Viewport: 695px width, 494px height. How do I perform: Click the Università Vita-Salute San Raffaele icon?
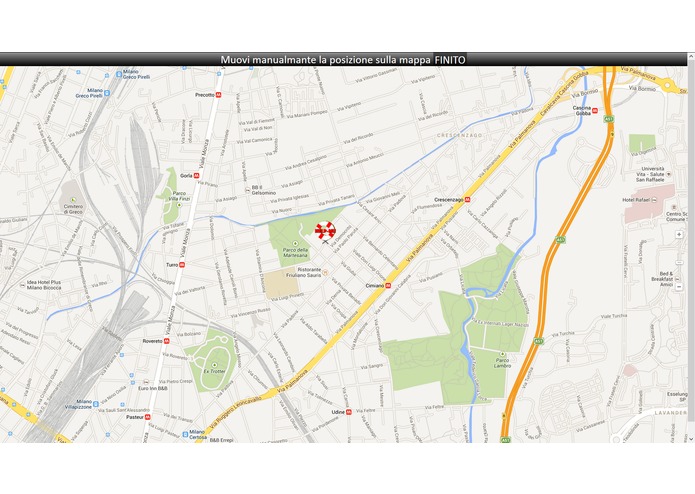[669, 175]
